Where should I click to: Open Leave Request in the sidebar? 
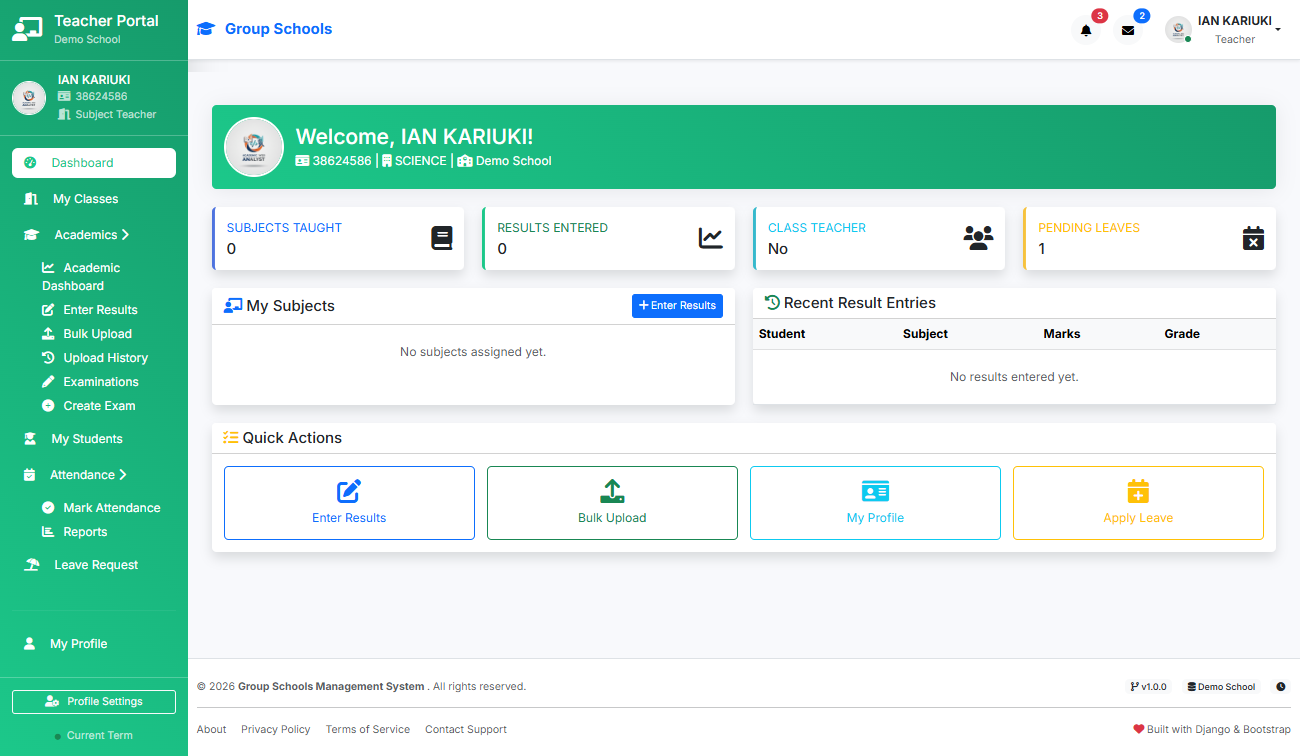point(94,565)
